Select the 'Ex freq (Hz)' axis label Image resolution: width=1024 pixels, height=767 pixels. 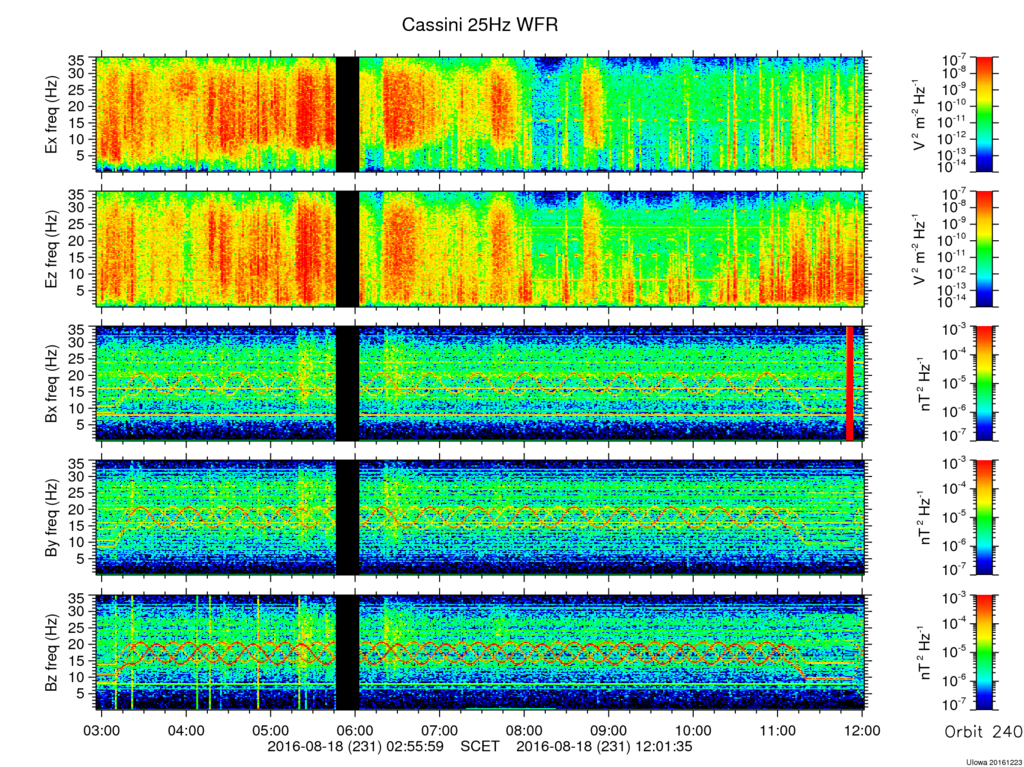[x=52, y=115]
